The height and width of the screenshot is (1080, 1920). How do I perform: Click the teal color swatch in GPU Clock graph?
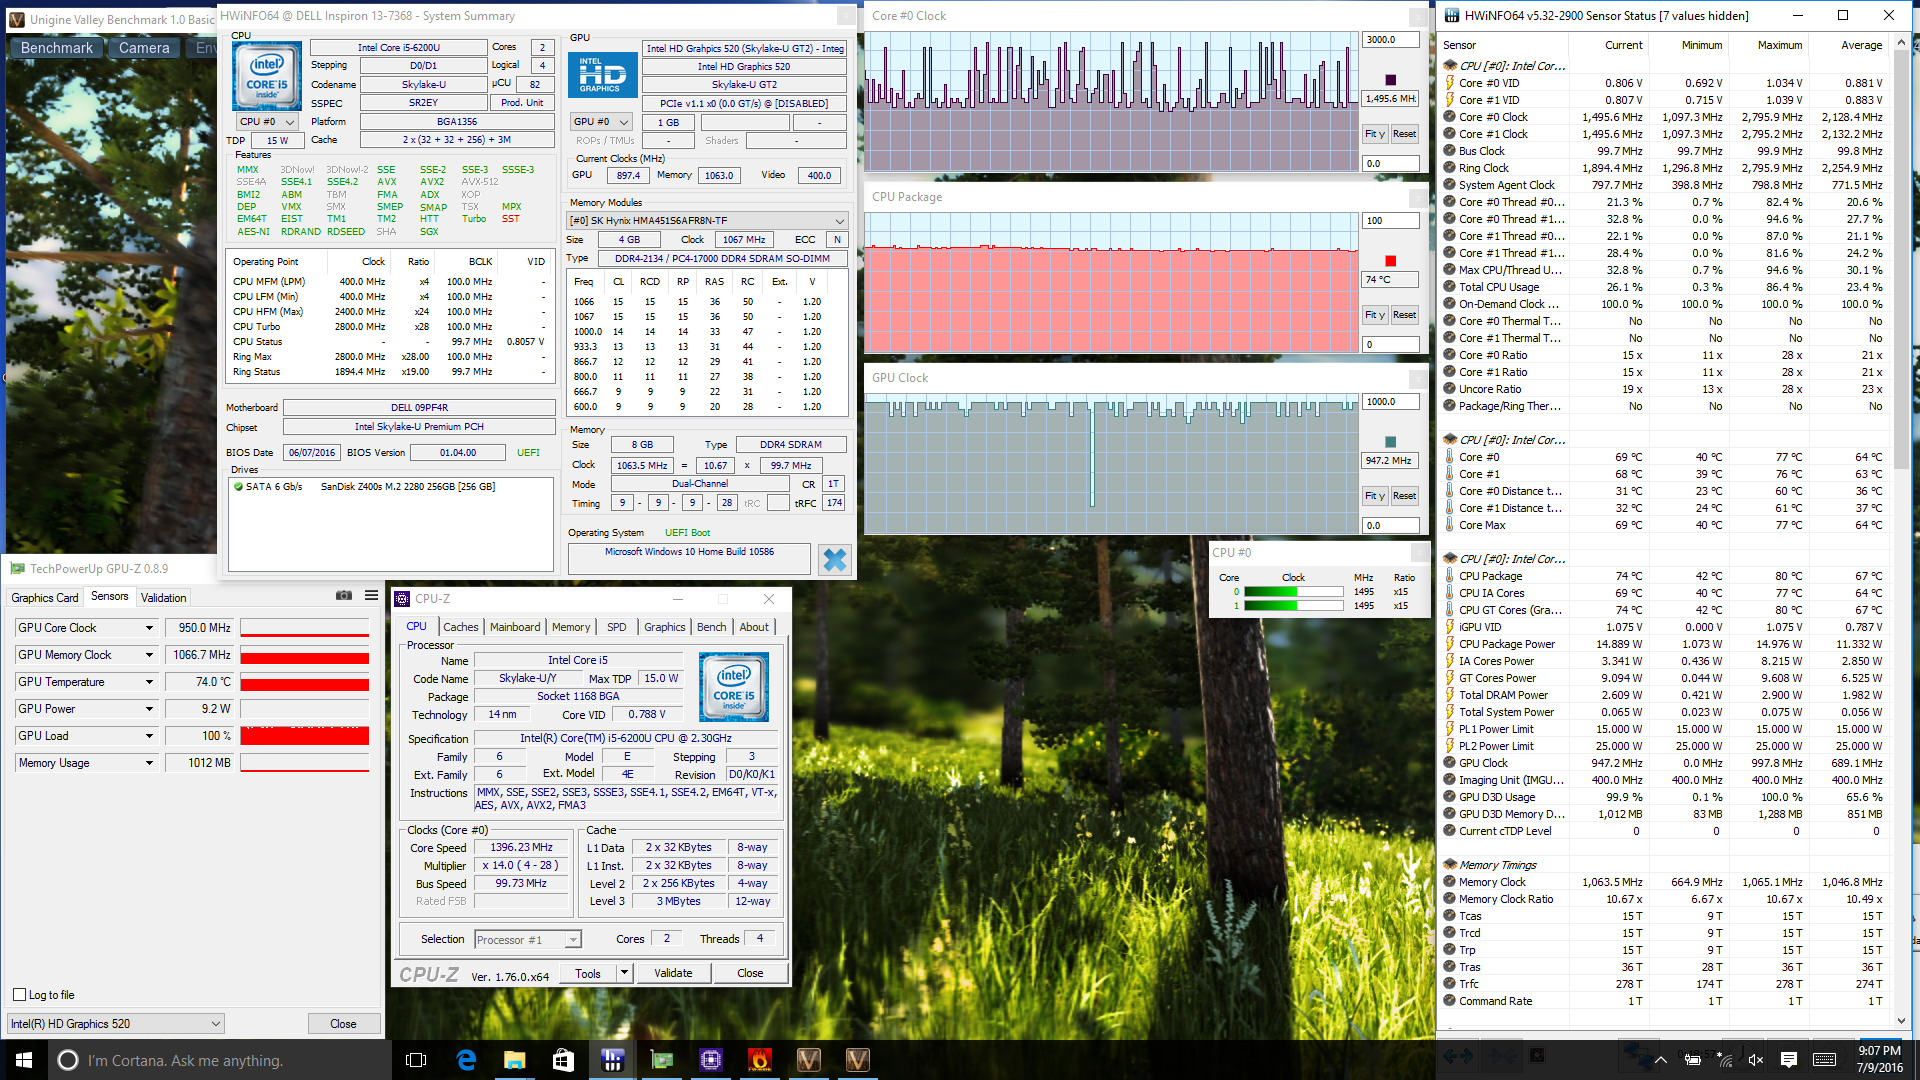click(1390, 442)
